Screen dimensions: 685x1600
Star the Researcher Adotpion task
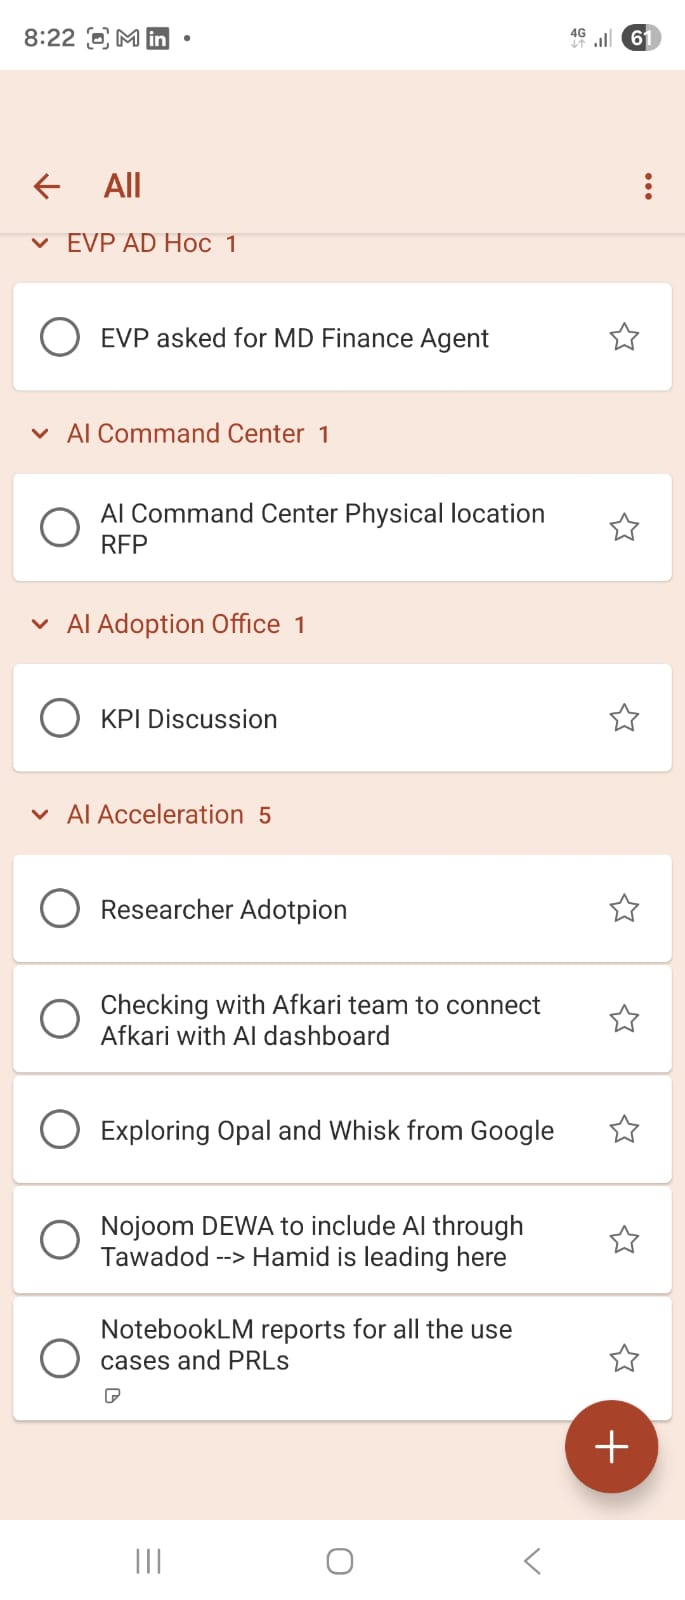click(x=624, y=908)
